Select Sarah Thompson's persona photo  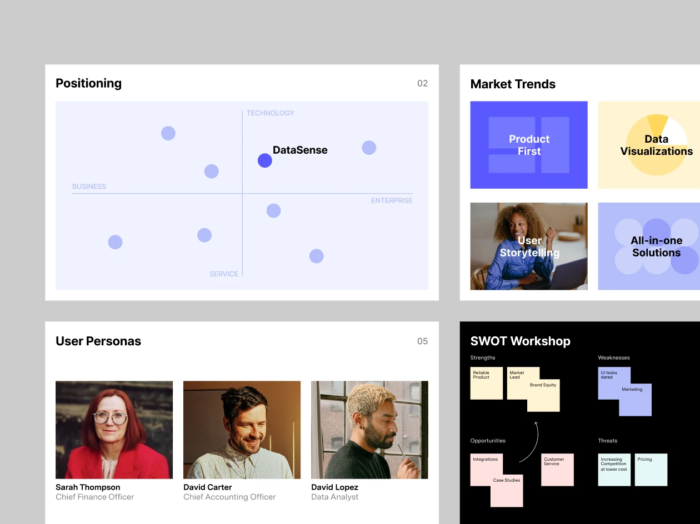[114, 429]
